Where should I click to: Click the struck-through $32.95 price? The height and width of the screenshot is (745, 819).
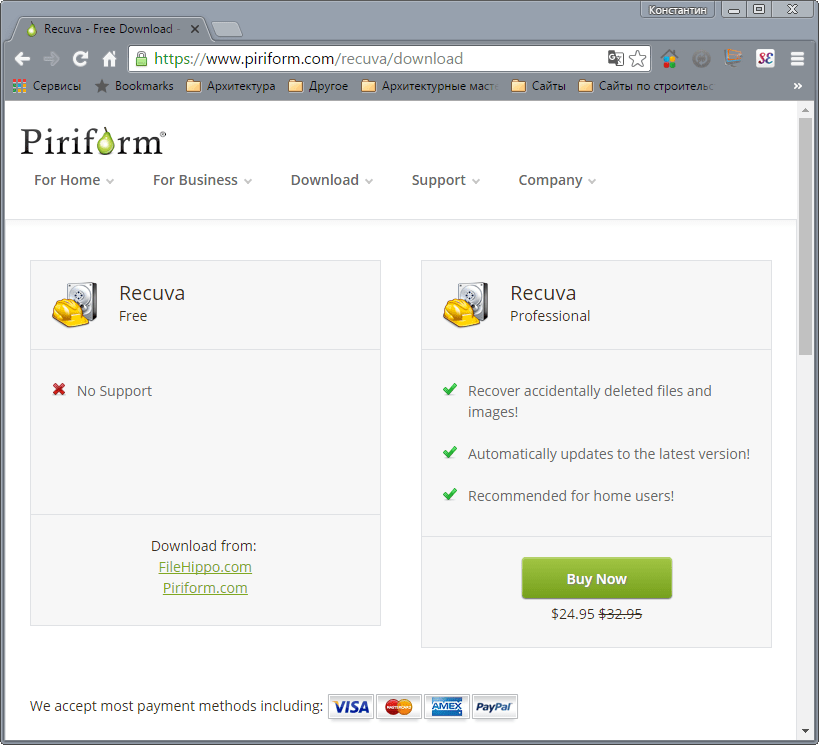621,614
